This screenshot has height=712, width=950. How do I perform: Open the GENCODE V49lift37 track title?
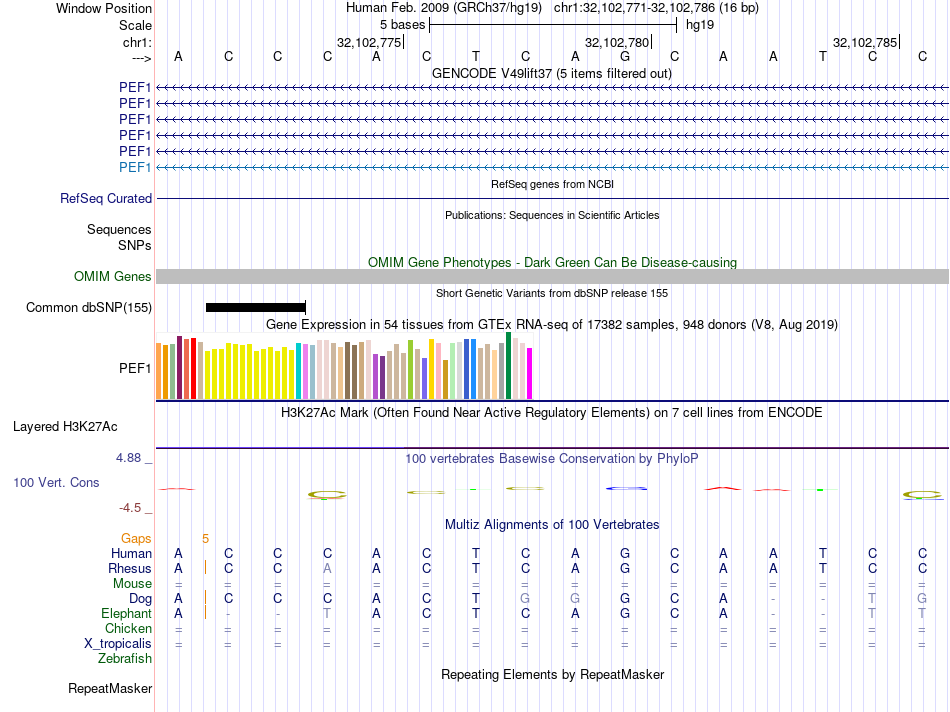(551, 73)
